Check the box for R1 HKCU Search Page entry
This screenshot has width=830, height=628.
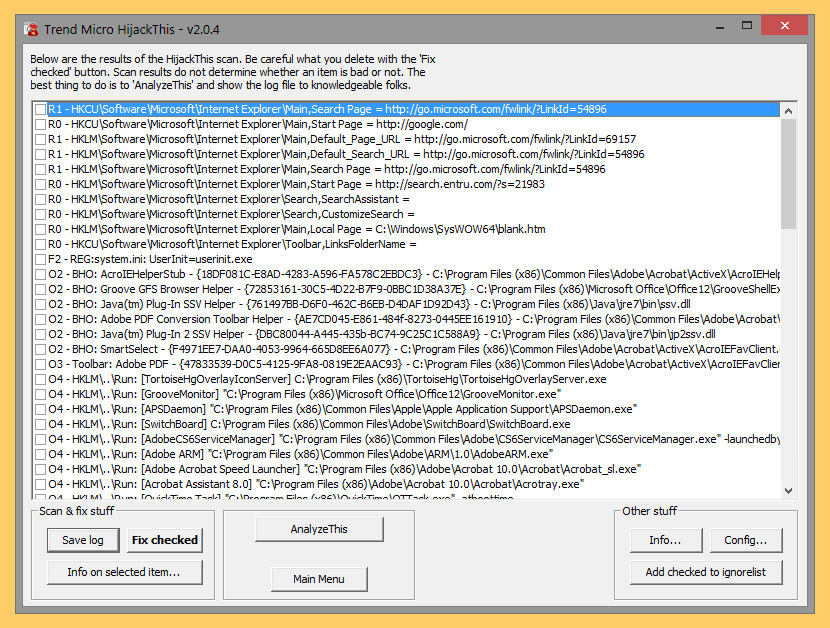[40, 109]
